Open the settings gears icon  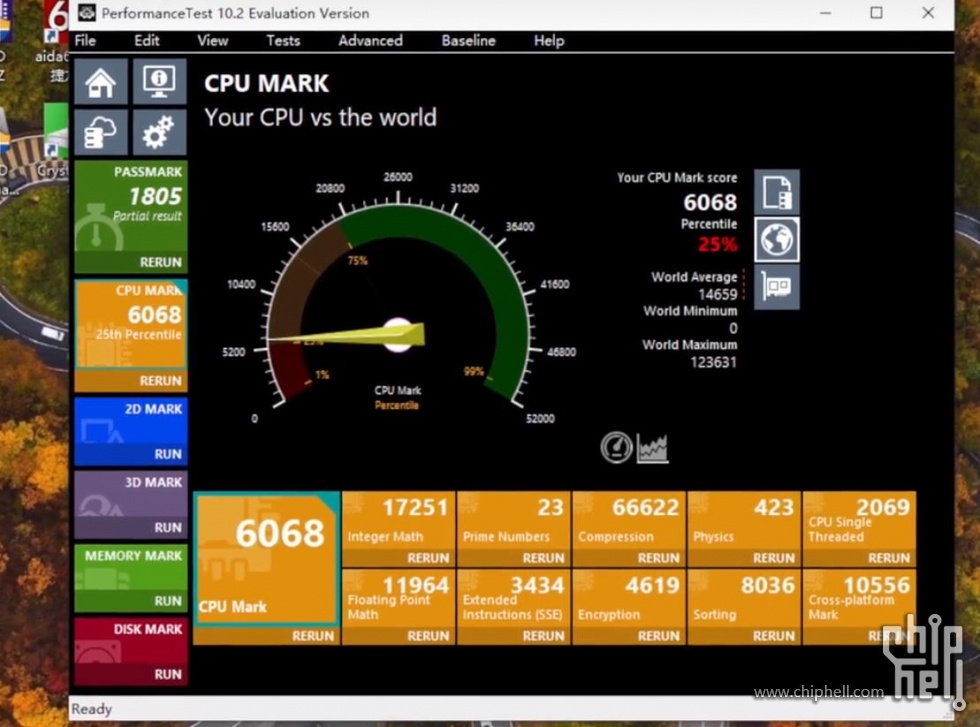tap(159, 133)
